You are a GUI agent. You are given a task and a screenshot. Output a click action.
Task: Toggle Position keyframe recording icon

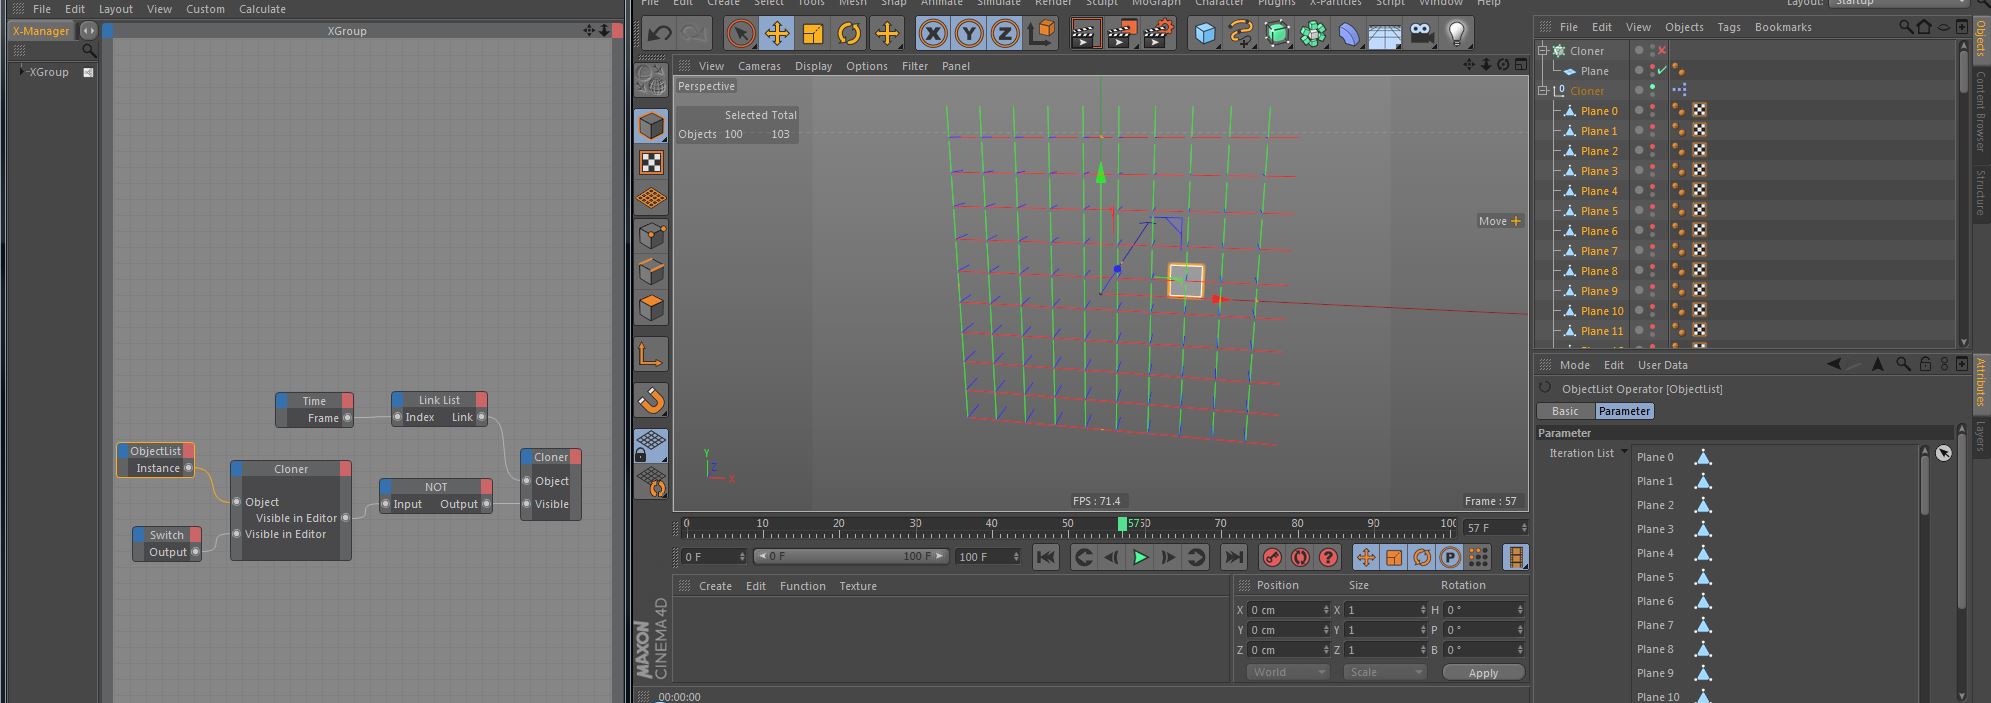pyautogui.click(x=1366, y=557)
